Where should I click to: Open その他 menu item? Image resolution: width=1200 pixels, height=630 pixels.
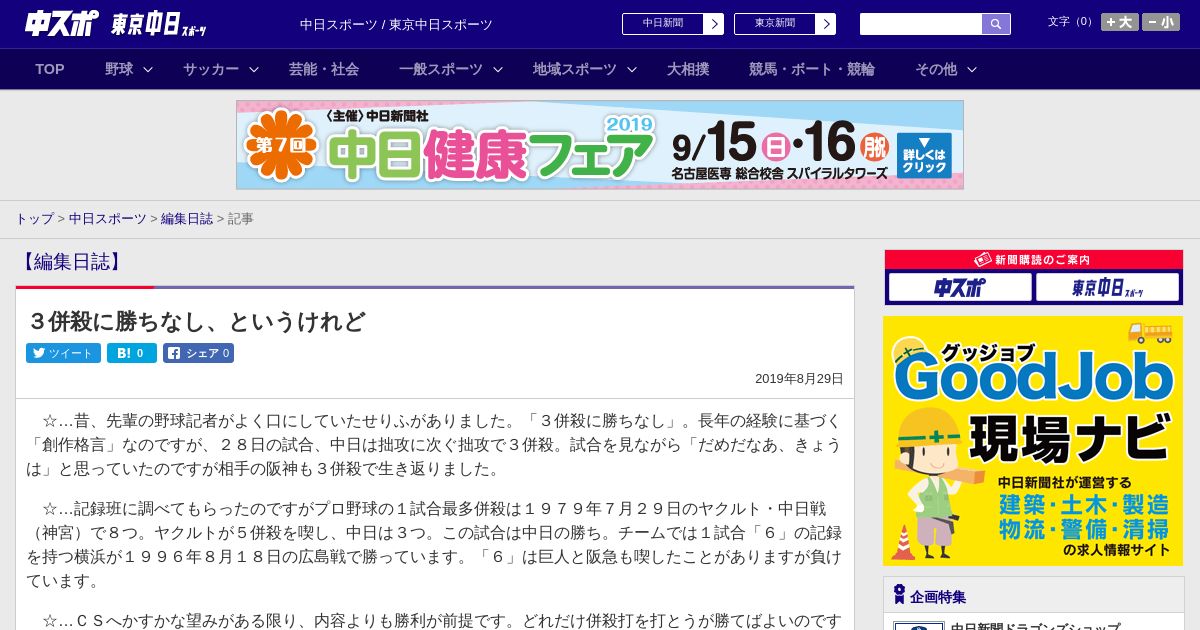click(936, 69)
